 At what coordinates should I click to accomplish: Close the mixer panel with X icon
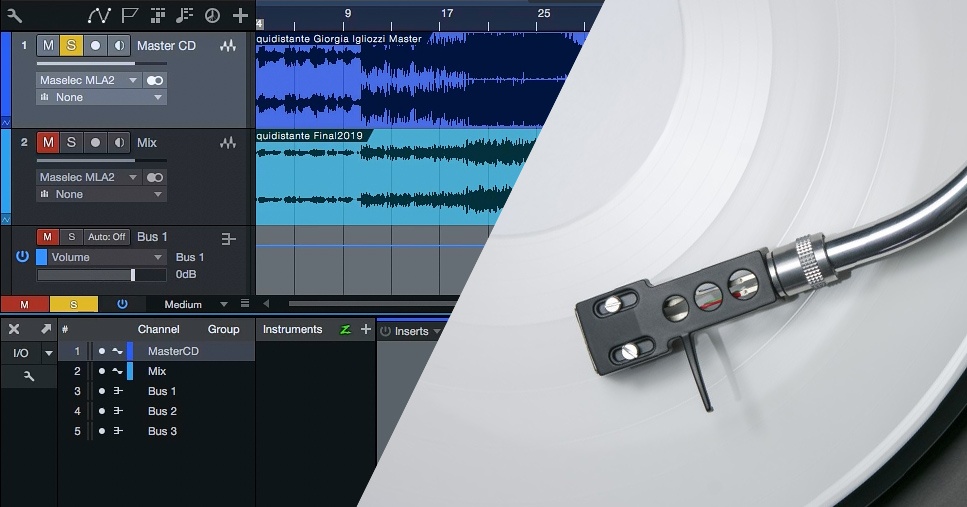[x=14, y=329]
